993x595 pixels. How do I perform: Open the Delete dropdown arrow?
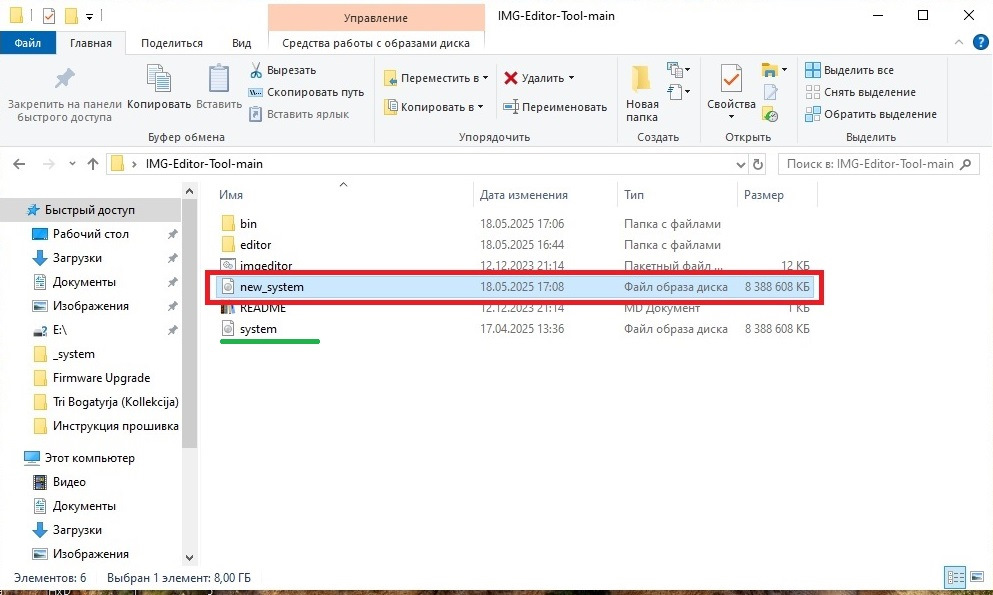click(x=571, y=78)
